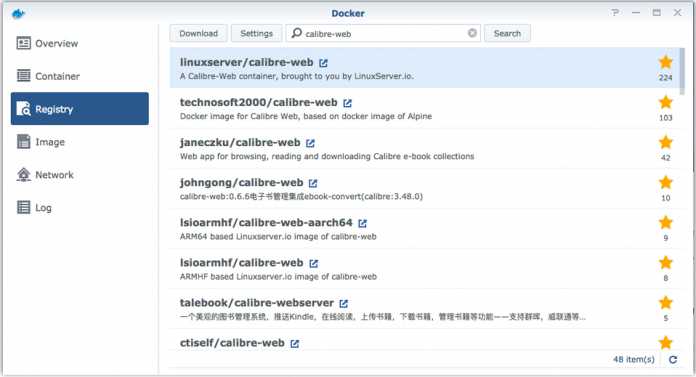Screen dimensions: 696x377
Task: Open the help question mark button
Action: [615, 12]
